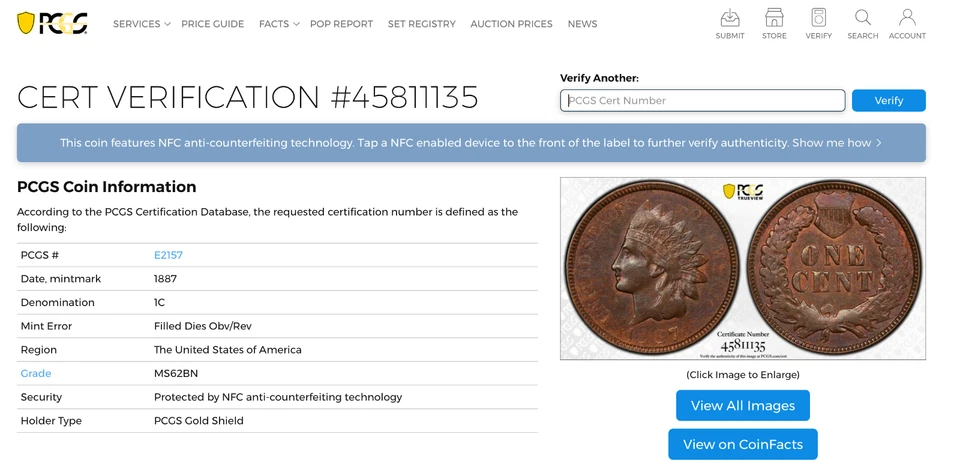Focus the PCGS Cert Number field
This screenshot has height=473, width=960.
click(x=702, y=100)
